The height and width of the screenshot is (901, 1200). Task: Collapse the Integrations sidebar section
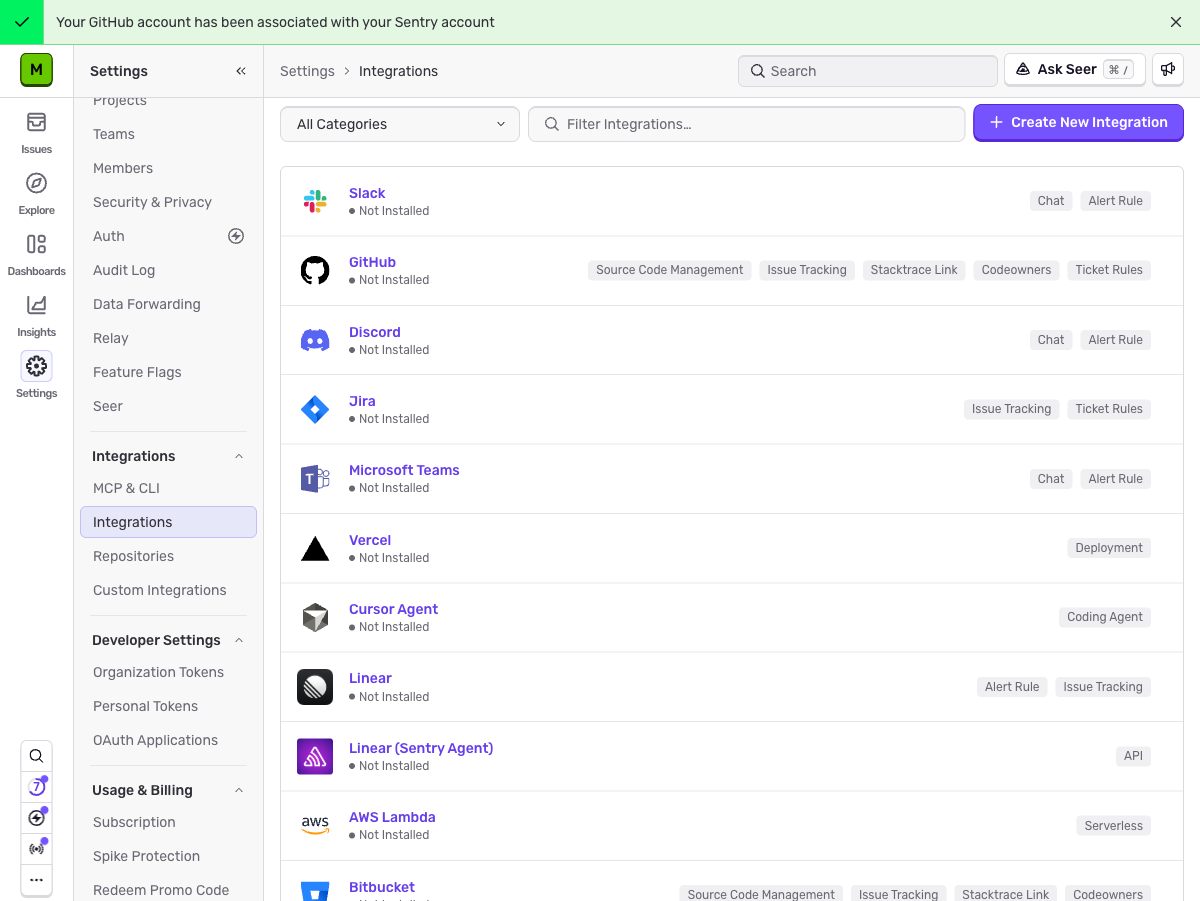[239, 456]
